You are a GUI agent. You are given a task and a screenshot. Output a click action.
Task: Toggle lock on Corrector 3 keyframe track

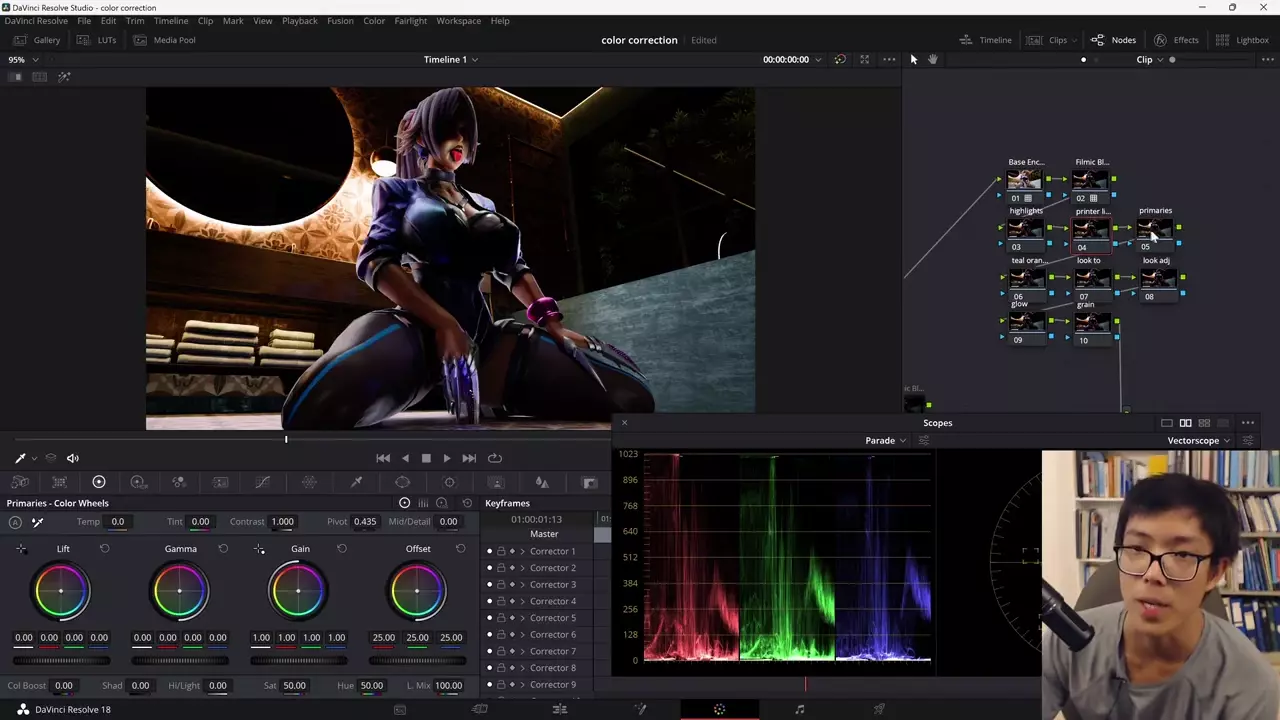(x=501, y=585)
